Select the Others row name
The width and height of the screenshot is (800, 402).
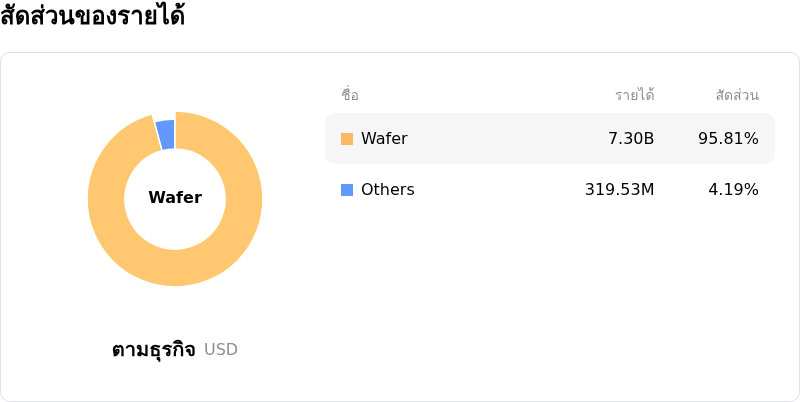pyautogui.click(x=387, y=190)
